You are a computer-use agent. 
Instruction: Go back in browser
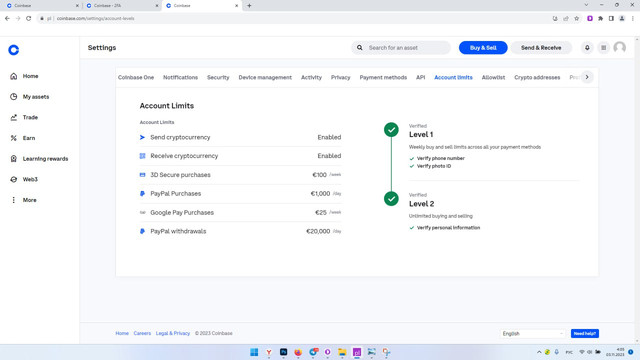(7, 18)
